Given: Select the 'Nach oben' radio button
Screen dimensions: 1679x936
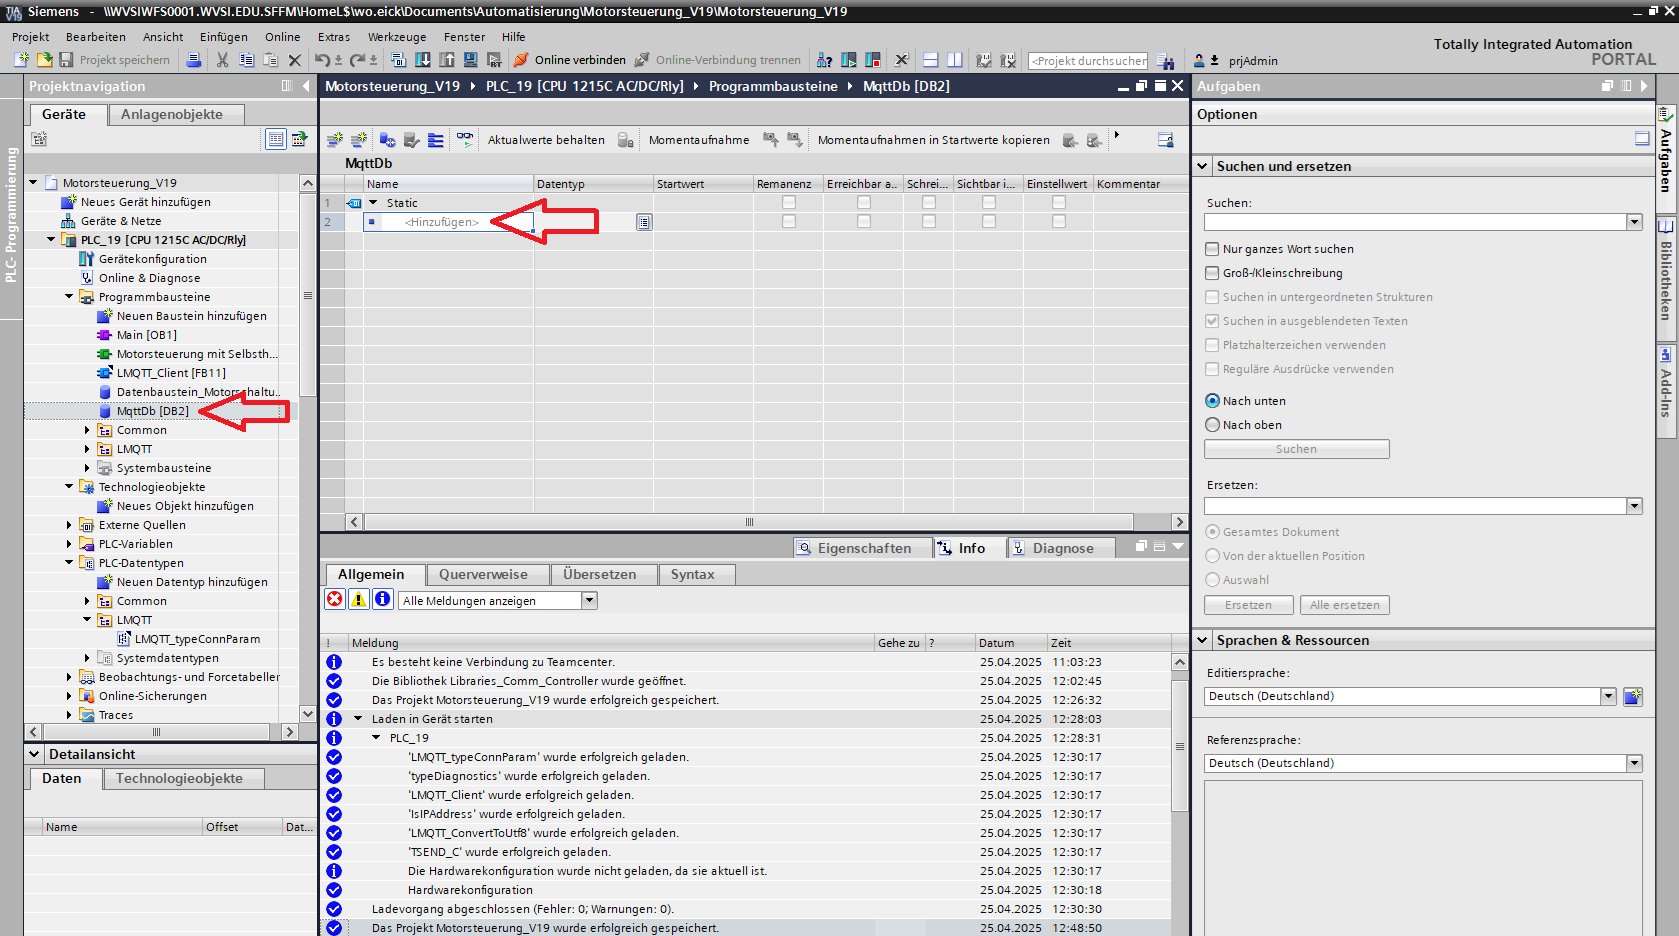Looking at the screenshot, I should click(1213, 425).
